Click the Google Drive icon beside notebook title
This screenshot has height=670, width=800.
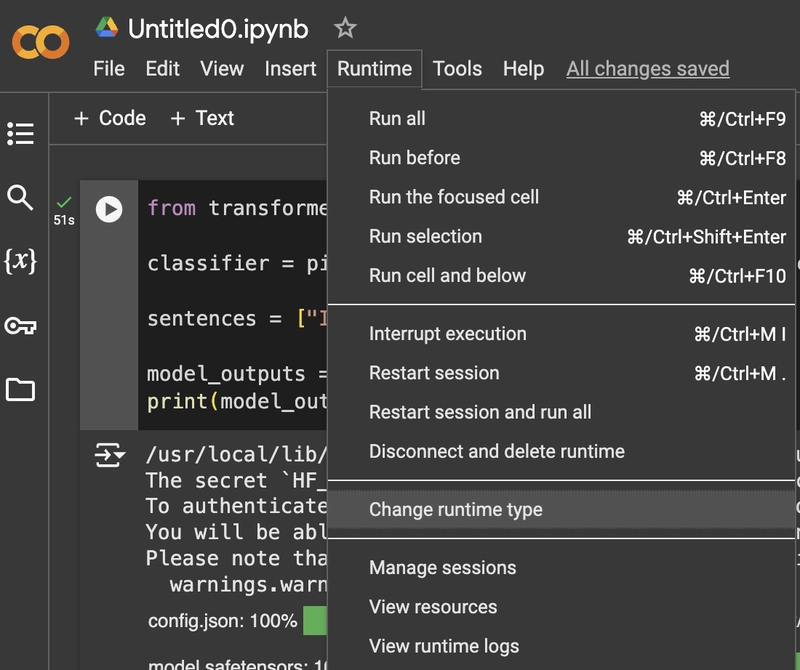107,28
